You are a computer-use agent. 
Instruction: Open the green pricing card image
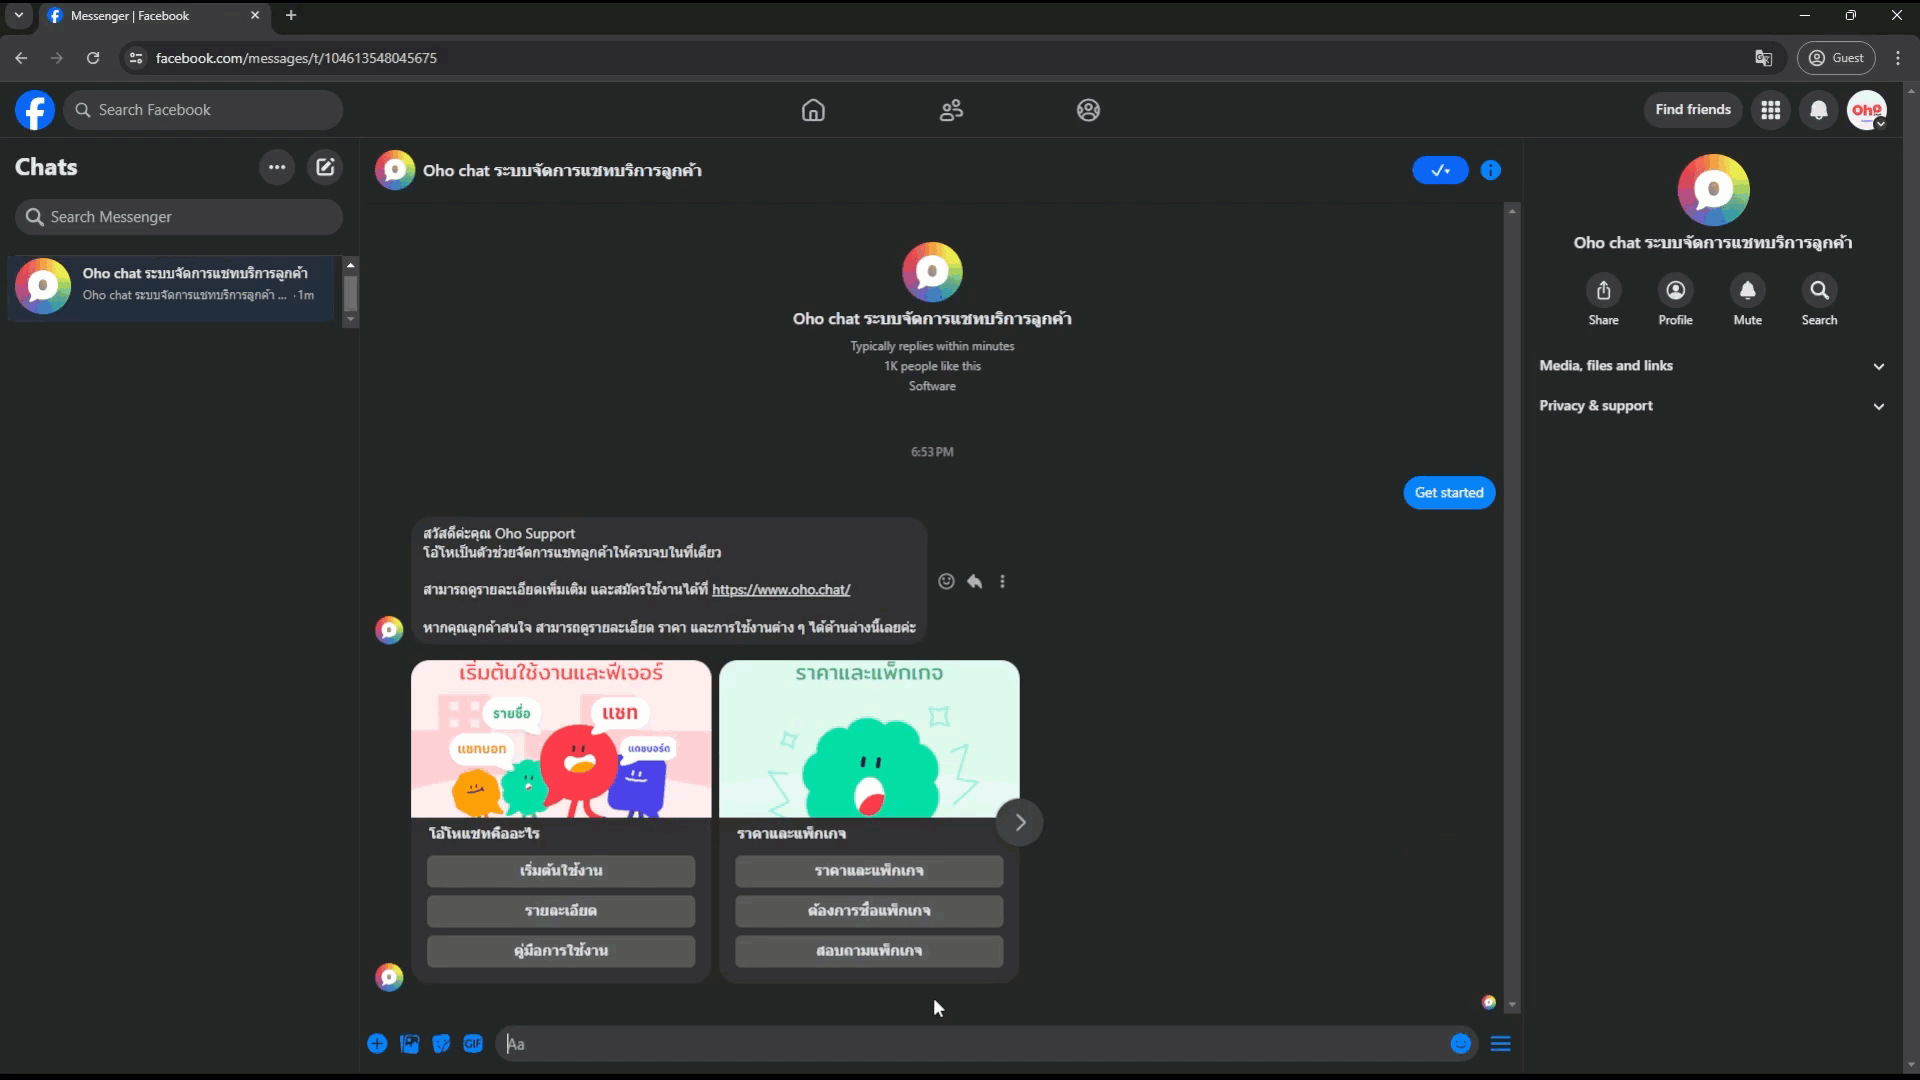[x=869, y=739]
